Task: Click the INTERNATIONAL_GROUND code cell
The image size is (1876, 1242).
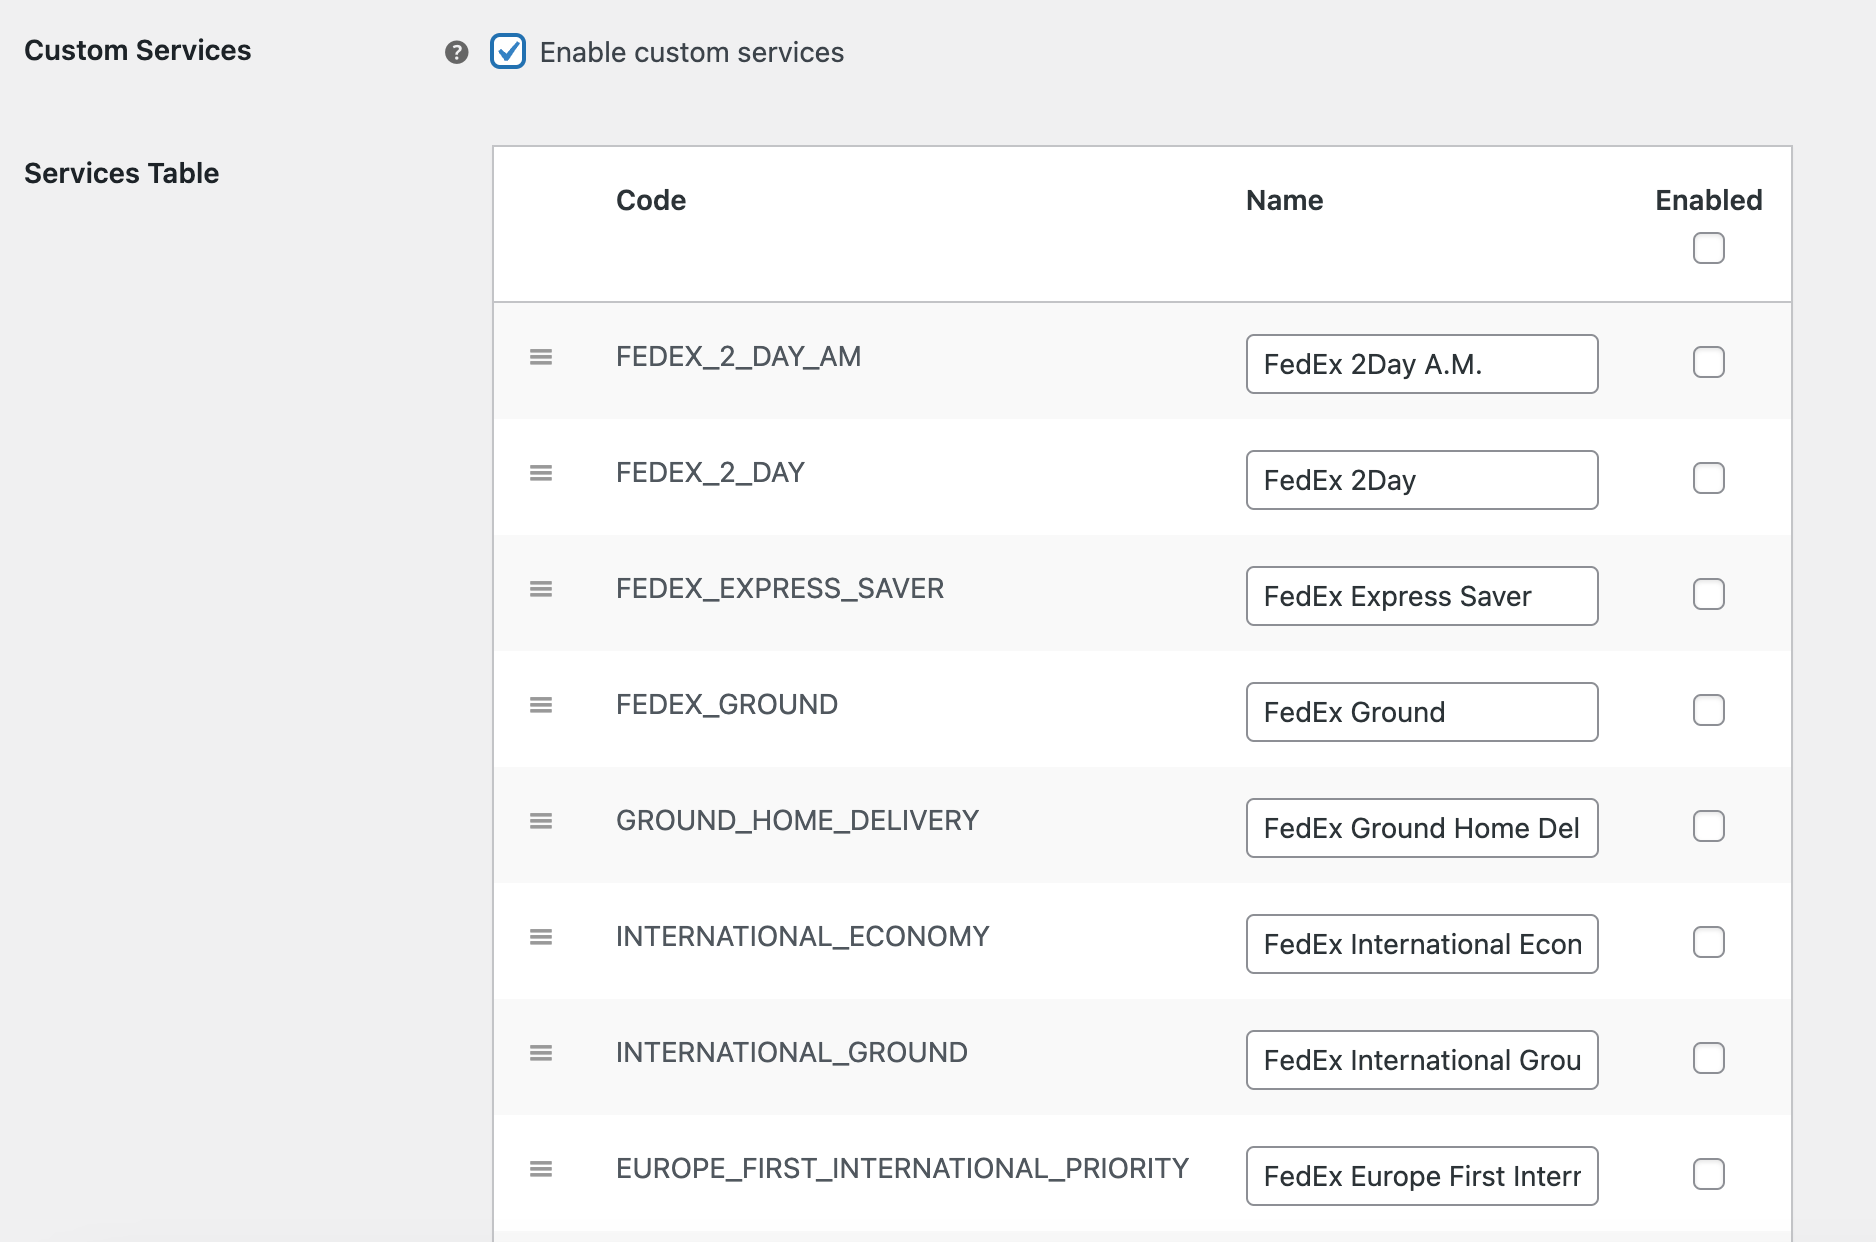Action: [792, 1053]
